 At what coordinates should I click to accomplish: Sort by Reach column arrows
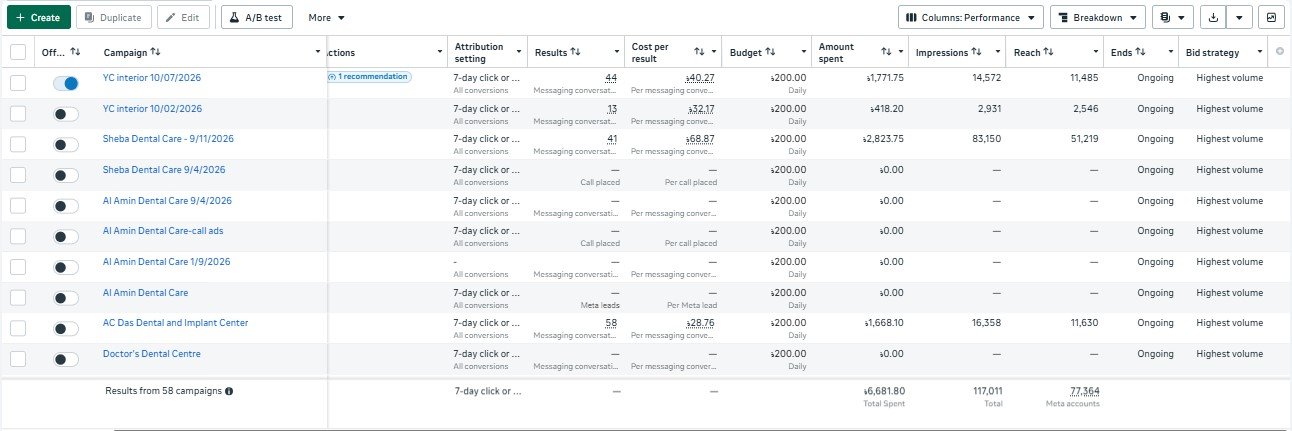[x=1048, y=51]
